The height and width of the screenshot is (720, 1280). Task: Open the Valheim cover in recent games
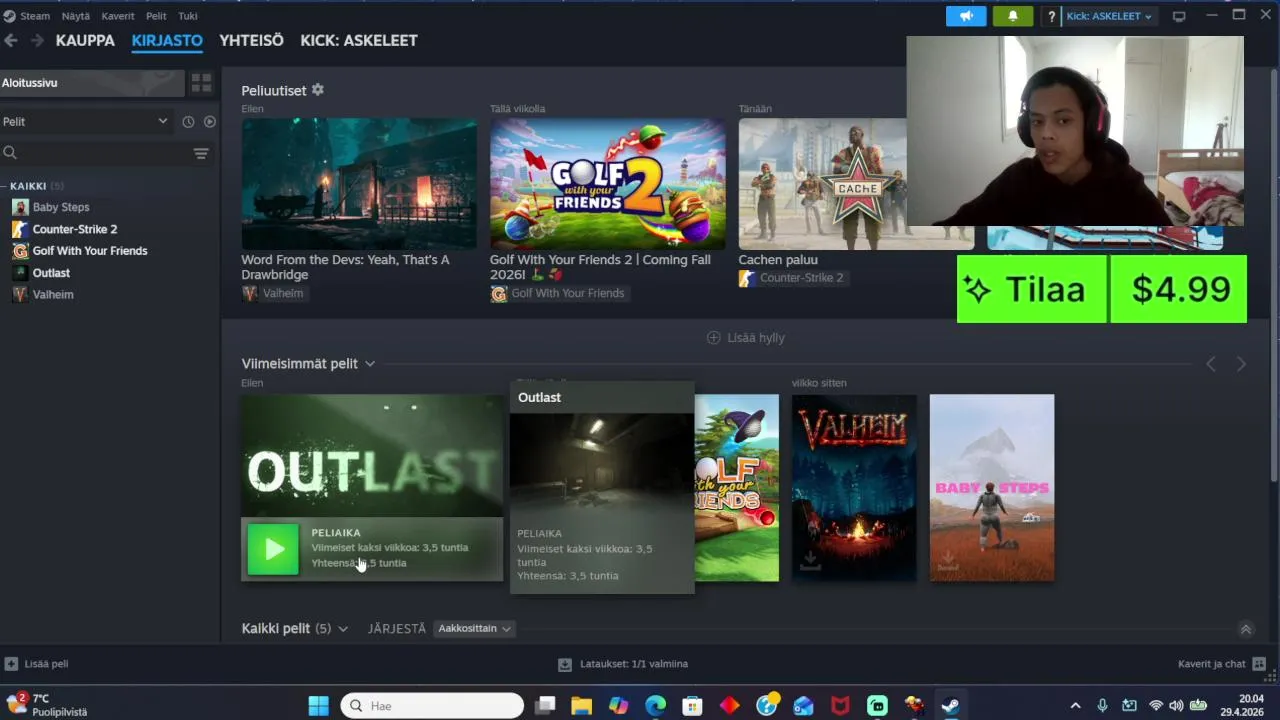point(854,488)
